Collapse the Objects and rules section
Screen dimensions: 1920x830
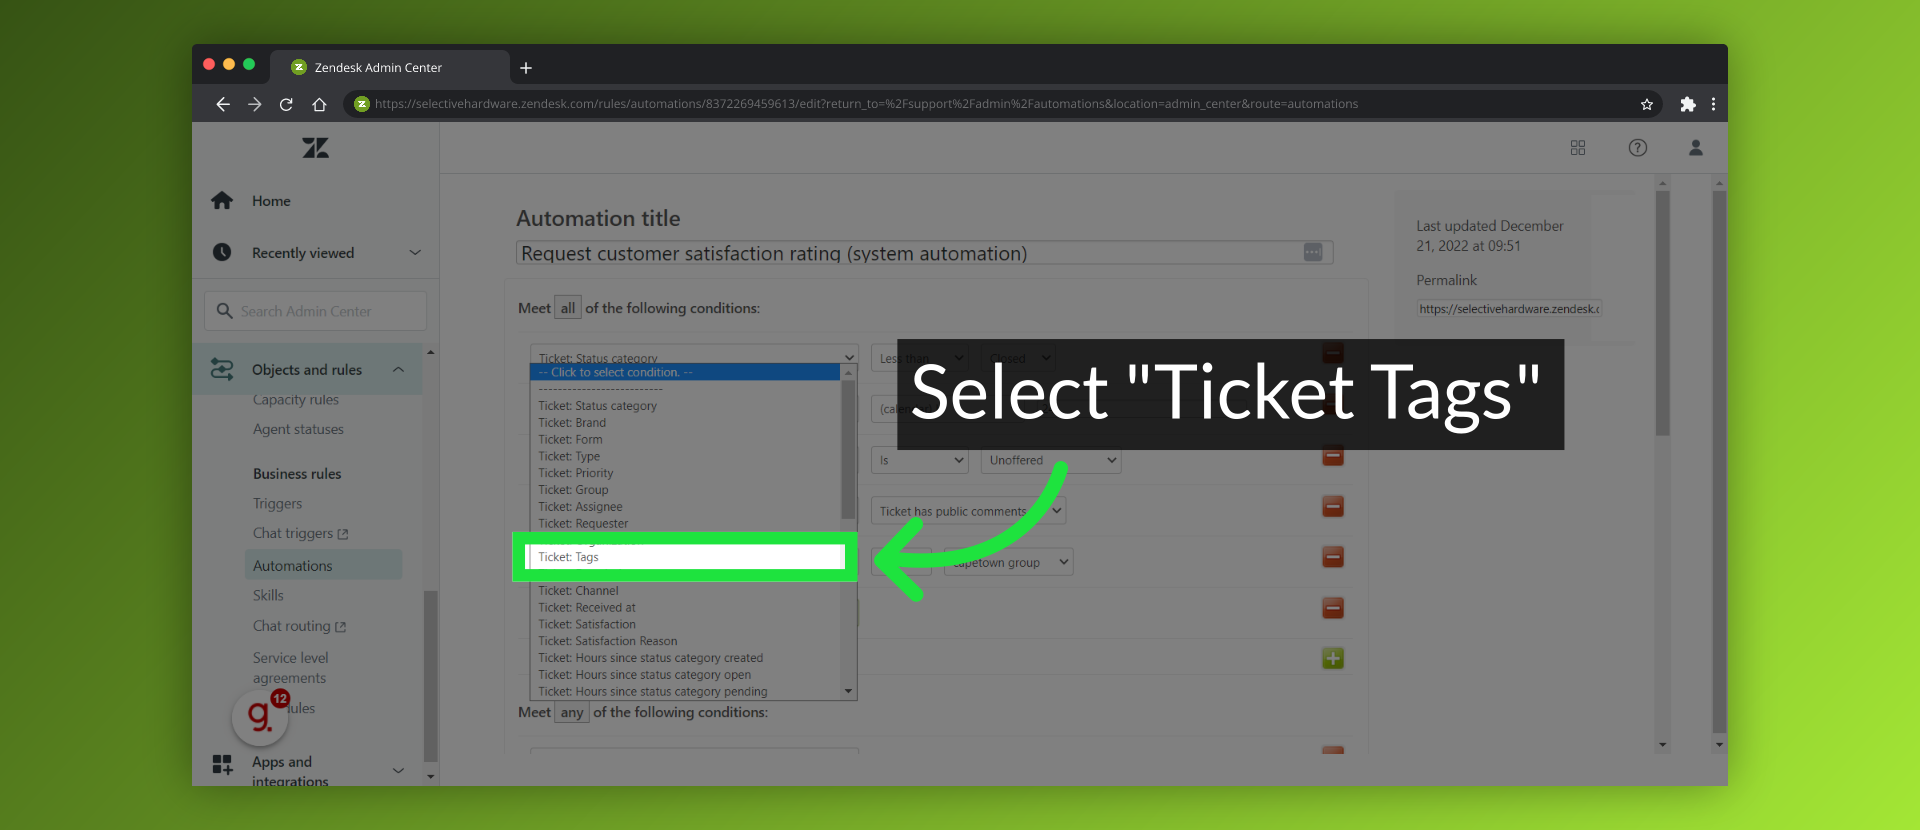[398, 370]
